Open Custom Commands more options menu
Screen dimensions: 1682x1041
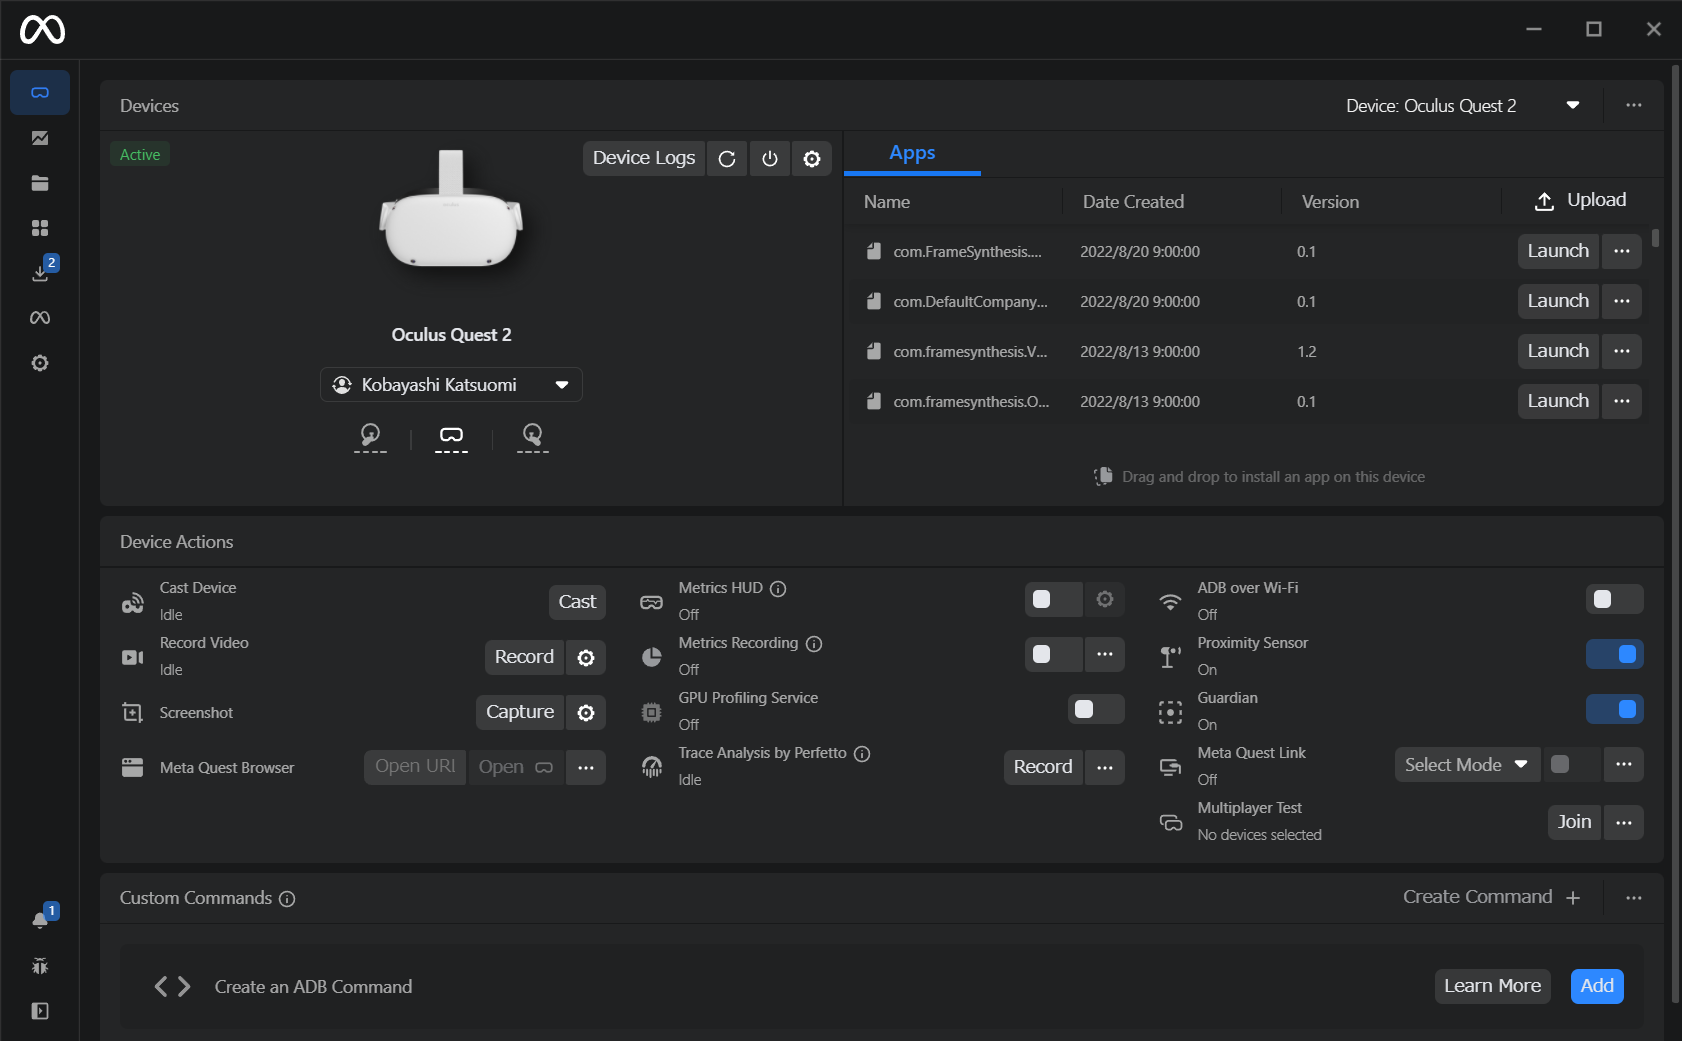[1634, 898]
